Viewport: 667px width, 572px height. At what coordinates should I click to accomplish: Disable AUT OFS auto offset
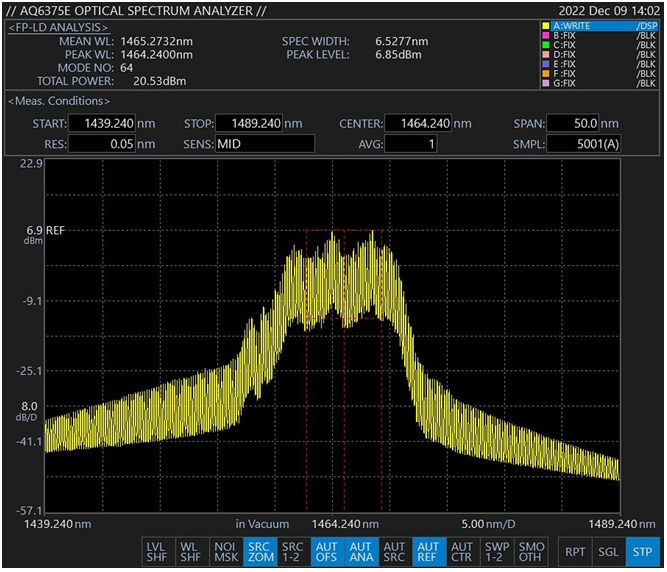(328, 552)
